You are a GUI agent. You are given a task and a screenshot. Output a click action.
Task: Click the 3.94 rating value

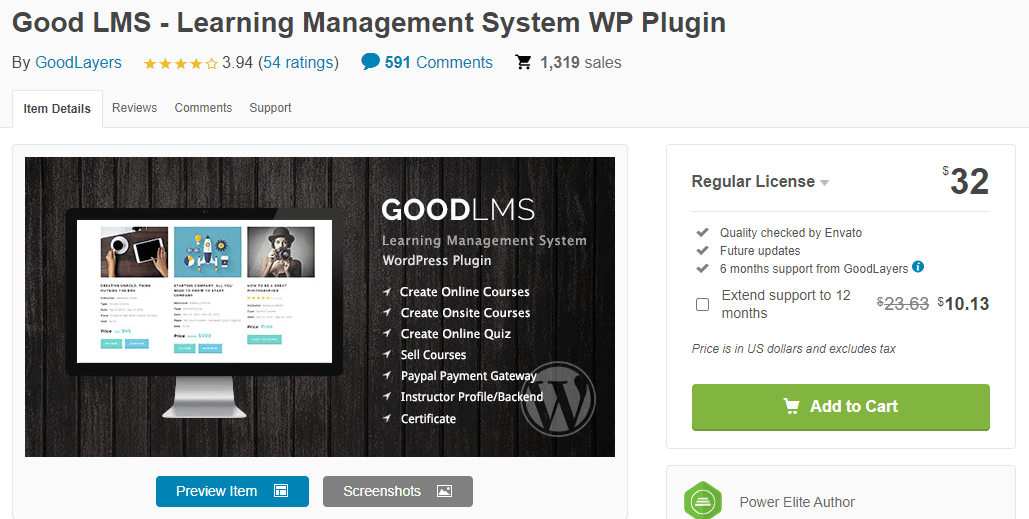click(238, 62)
